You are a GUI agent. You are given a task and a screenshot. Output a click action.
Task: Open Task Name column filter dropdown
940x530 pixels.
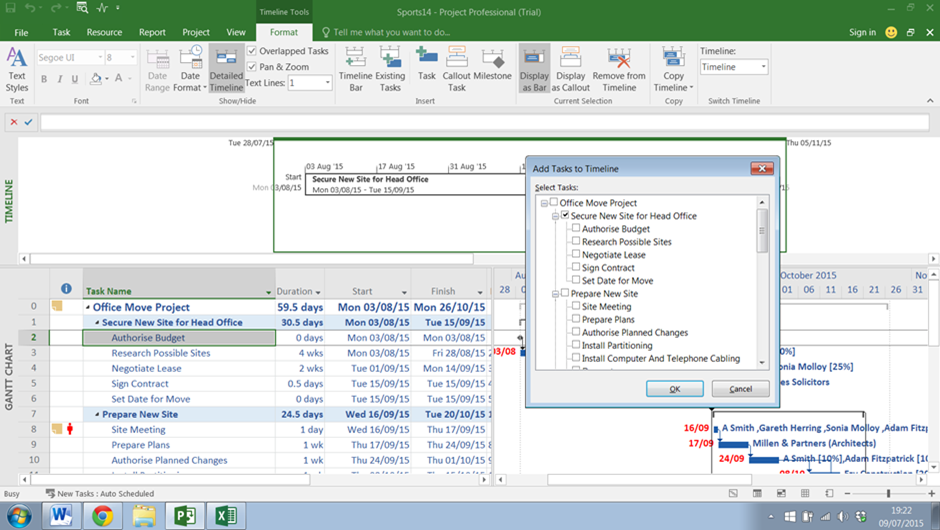tap(268, 292)
